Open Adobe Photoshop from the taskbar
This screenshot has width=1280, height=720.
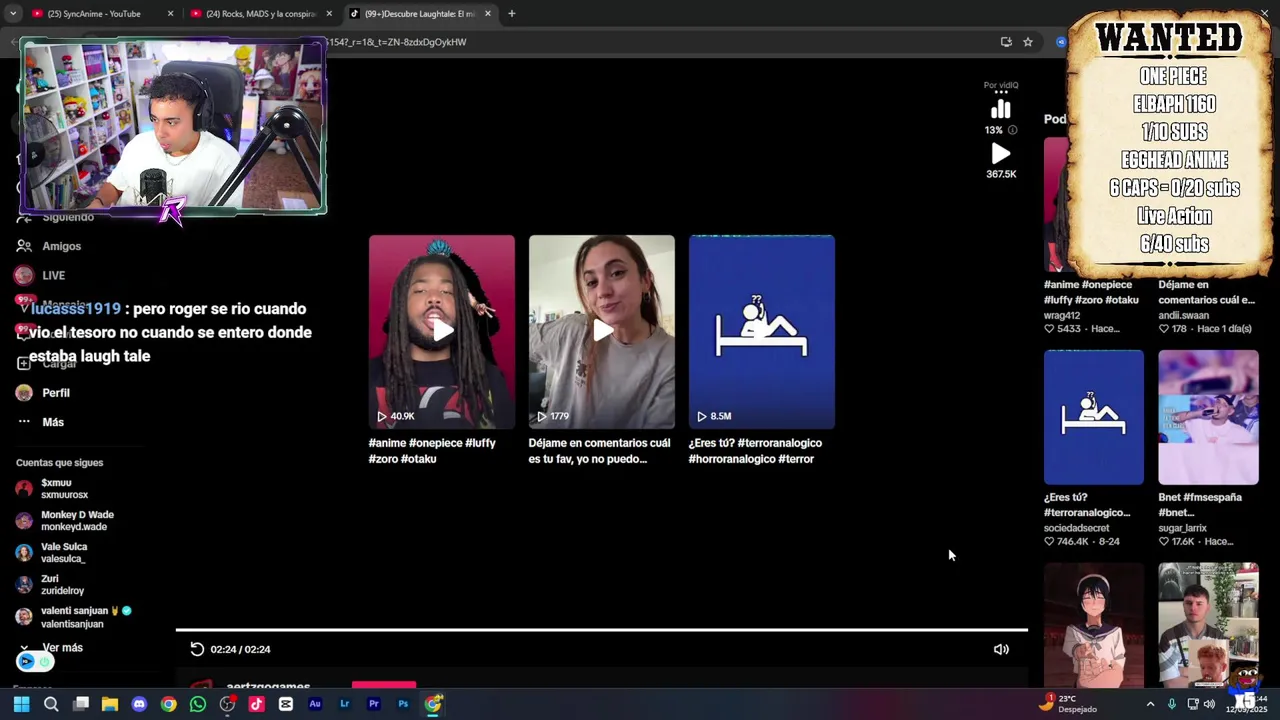pyautogui.click(x=403, y=704)
